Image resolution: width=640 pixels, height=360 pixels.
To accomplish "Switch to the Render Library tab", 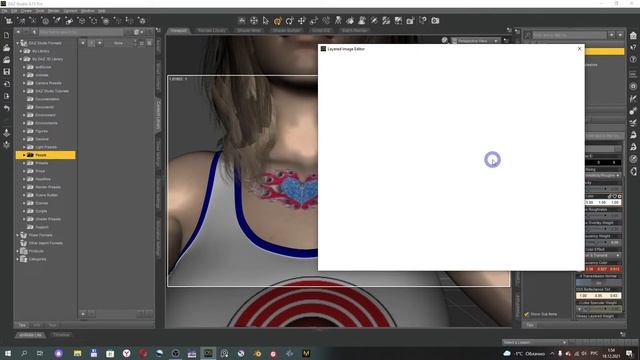I will 211,31.
